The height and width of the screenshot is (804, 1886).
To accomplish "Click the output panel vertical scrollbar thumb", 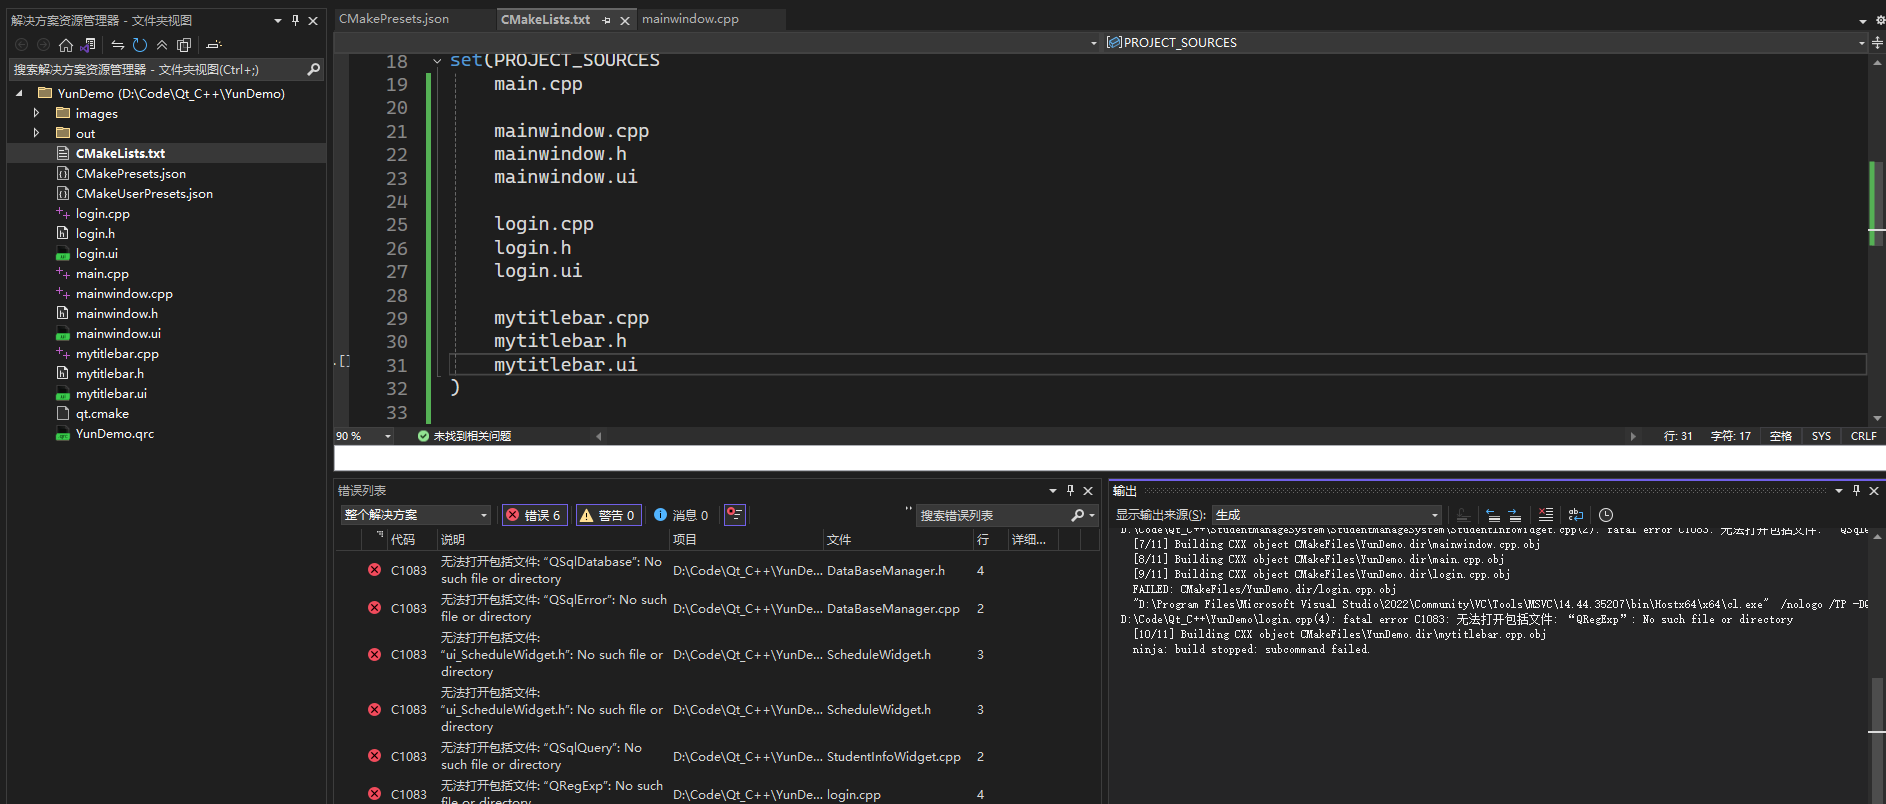I will 1877,705.
